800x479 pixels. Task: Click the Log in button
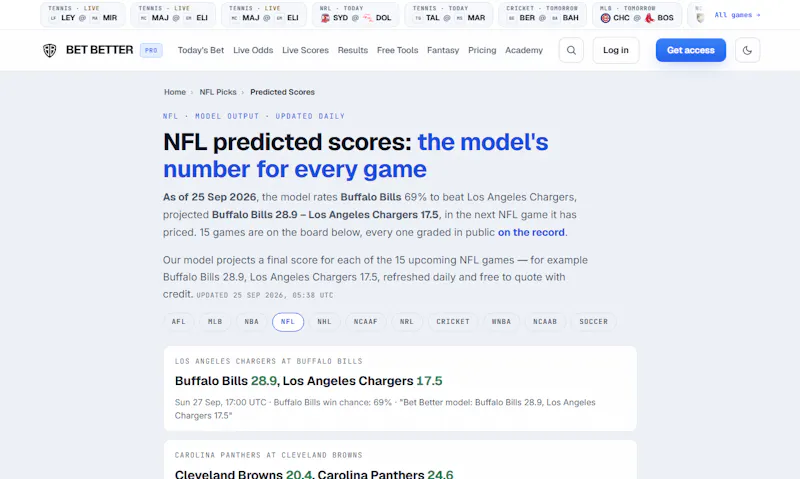tap(616, 50)
